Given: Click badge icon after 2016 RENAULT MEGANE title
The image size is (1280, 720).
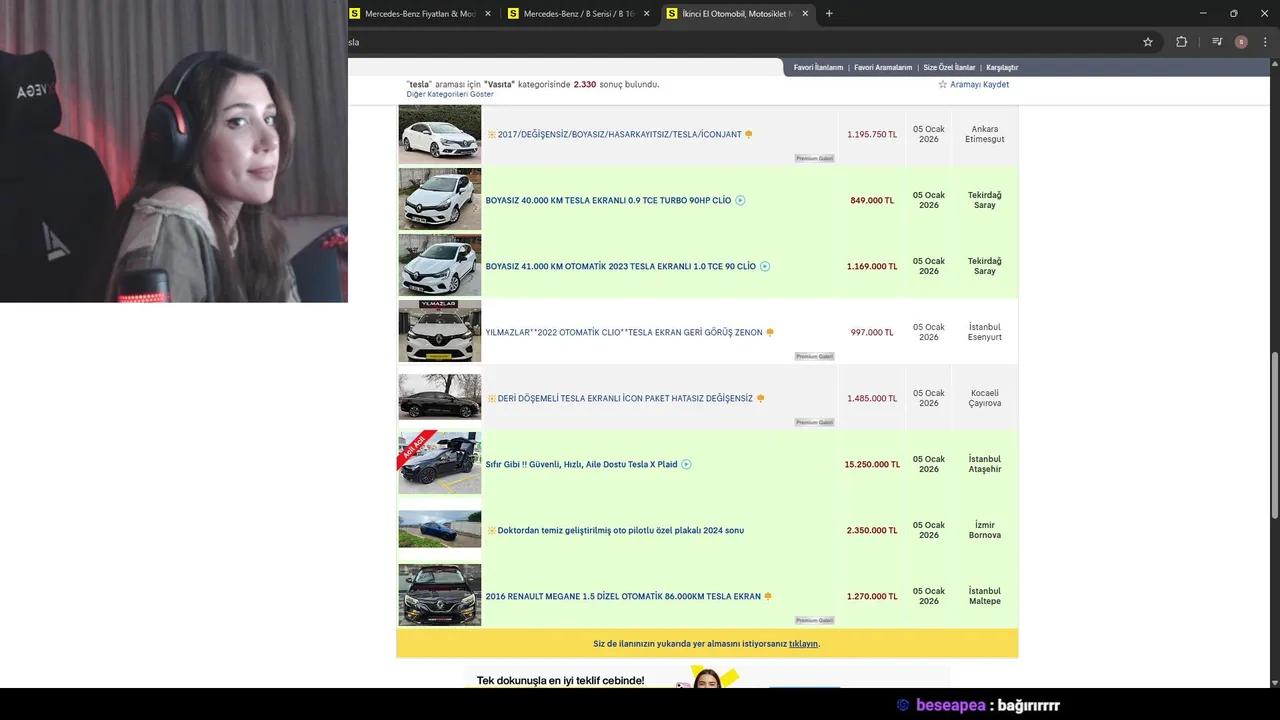Looking at the screenshot, I should coord(768,596).
